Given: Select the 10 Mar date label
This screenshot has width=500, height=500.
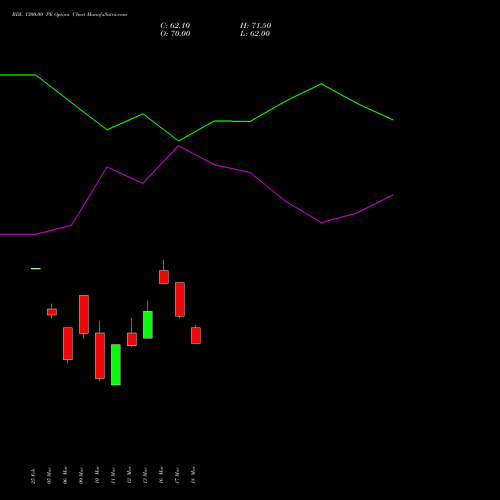Looking at the screenshot, I should coord(97,475).
